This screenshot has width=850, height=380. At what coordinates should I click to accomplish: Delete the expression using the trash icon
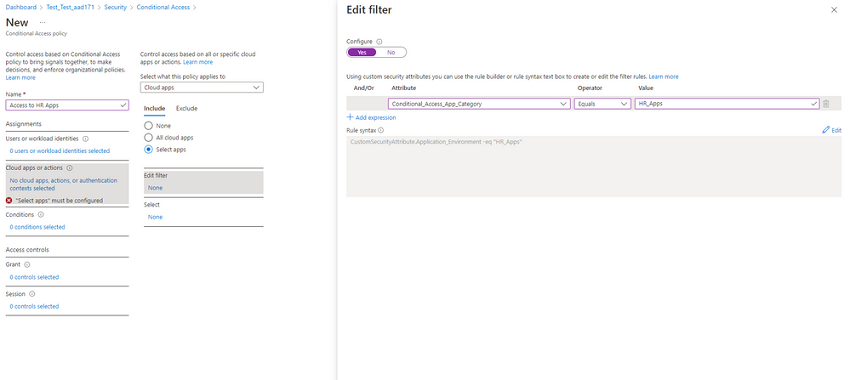826,104
